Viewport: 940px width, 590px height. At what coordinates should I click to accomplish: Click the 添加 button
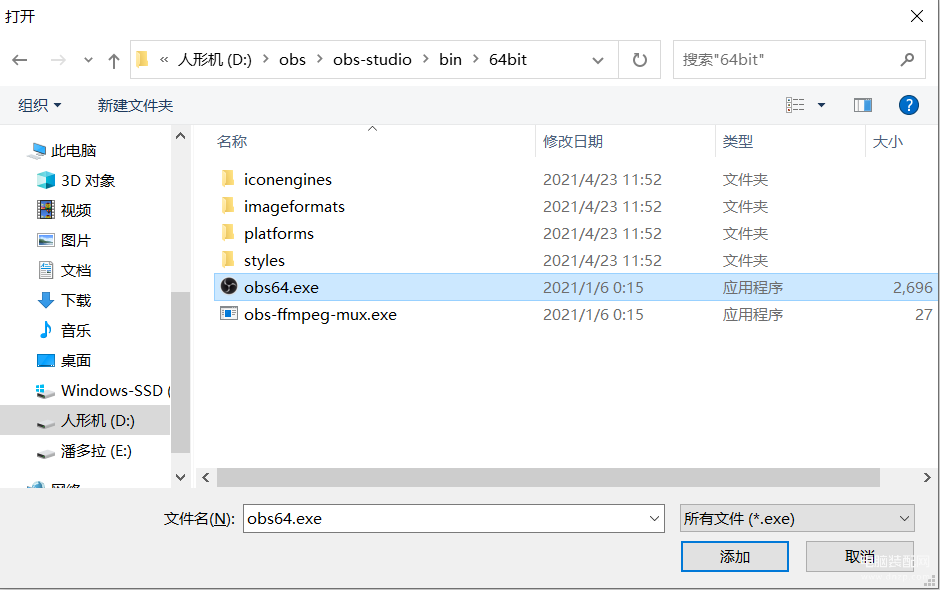[x=734, y=556]
